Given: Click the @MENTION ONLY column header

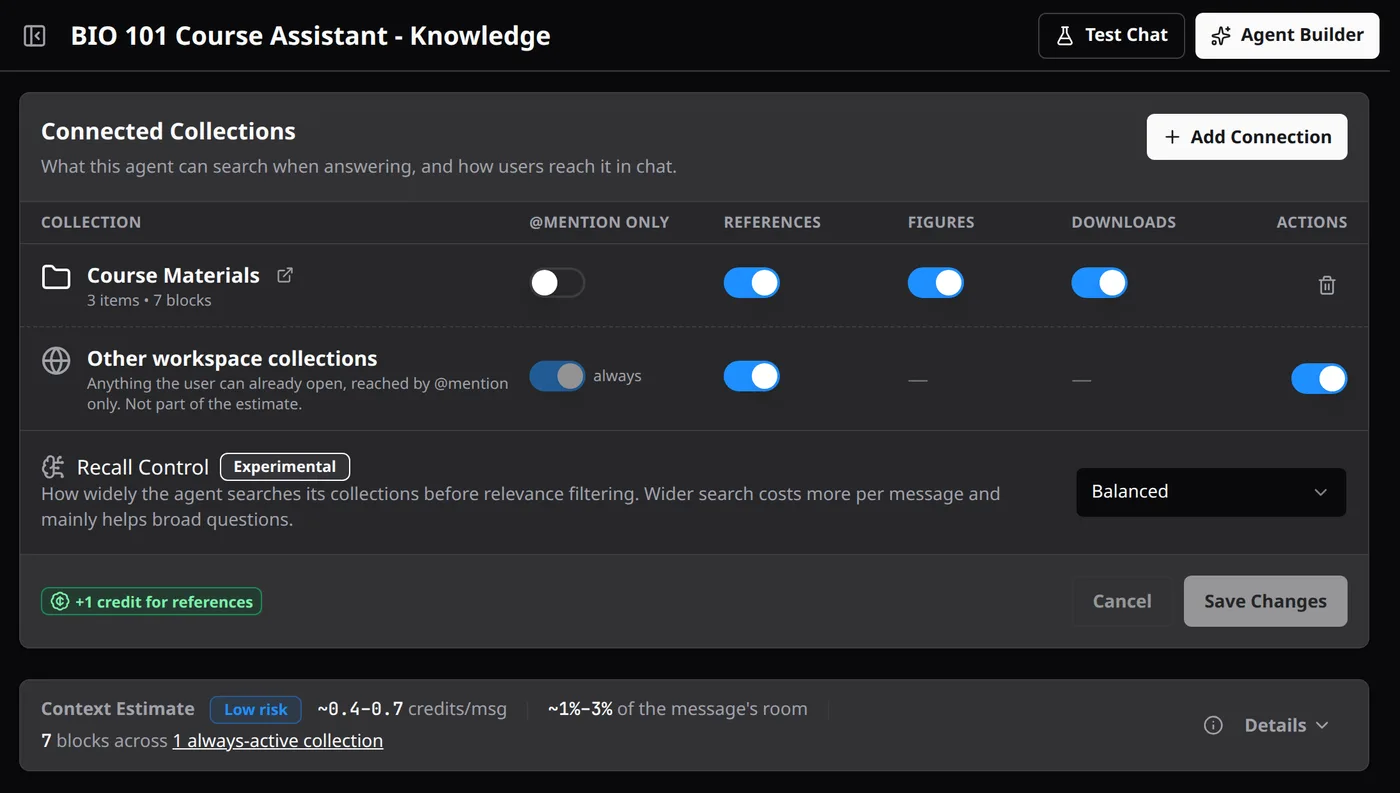Looking at the screenshot, I should pyautogui.click(x=599, y=222).
